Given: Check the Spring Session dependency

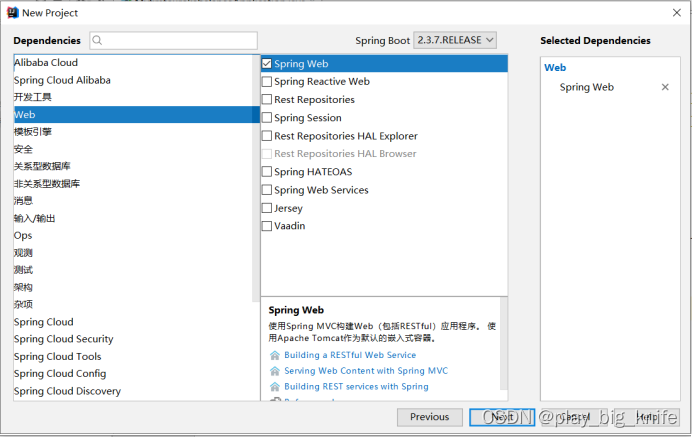Looking at the screenshot, I should click(267, 118).
